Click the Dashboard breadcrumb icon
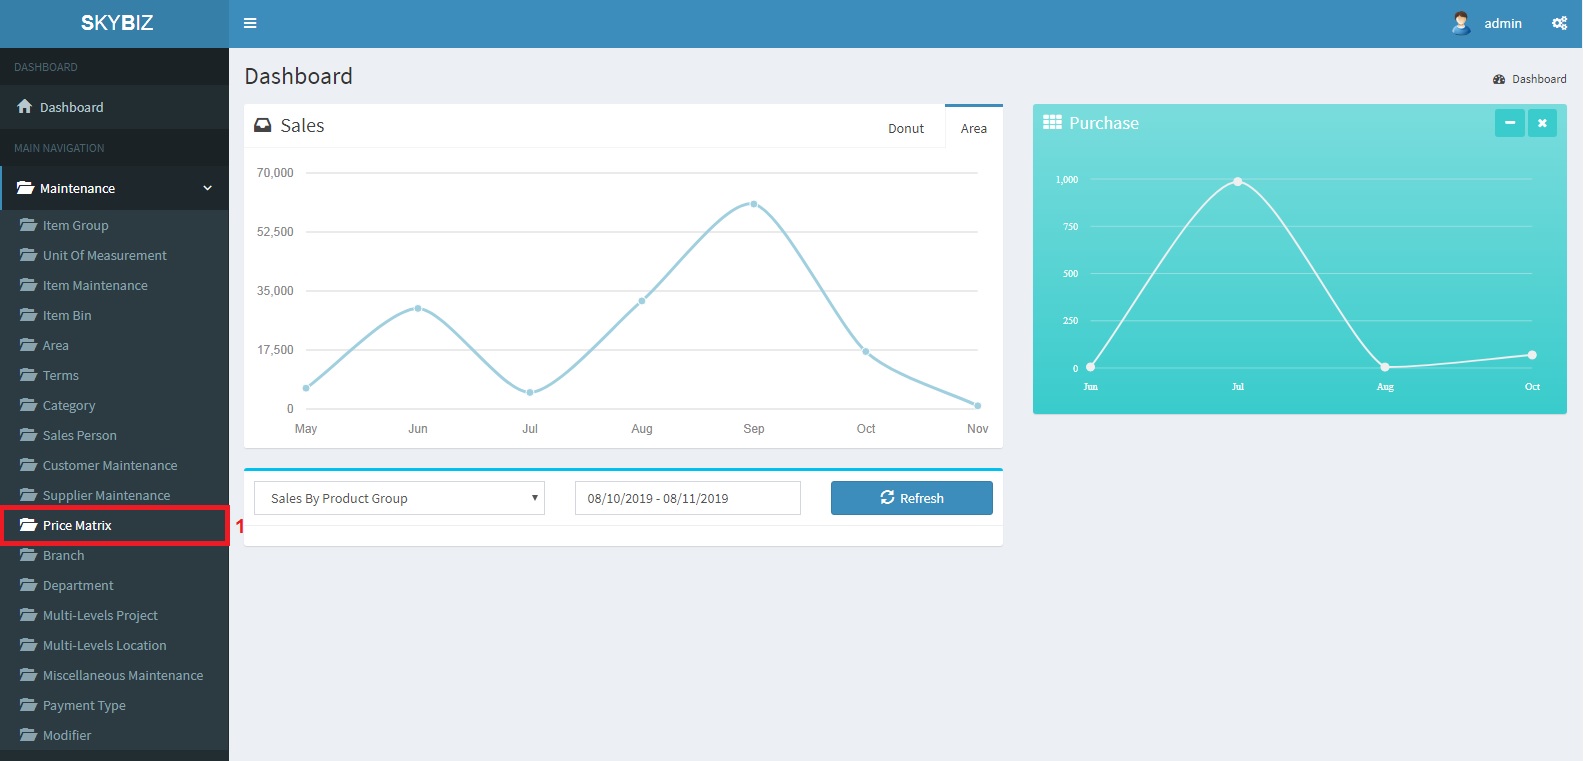This screenshot has height=761, width=1583. [1499, 79]
